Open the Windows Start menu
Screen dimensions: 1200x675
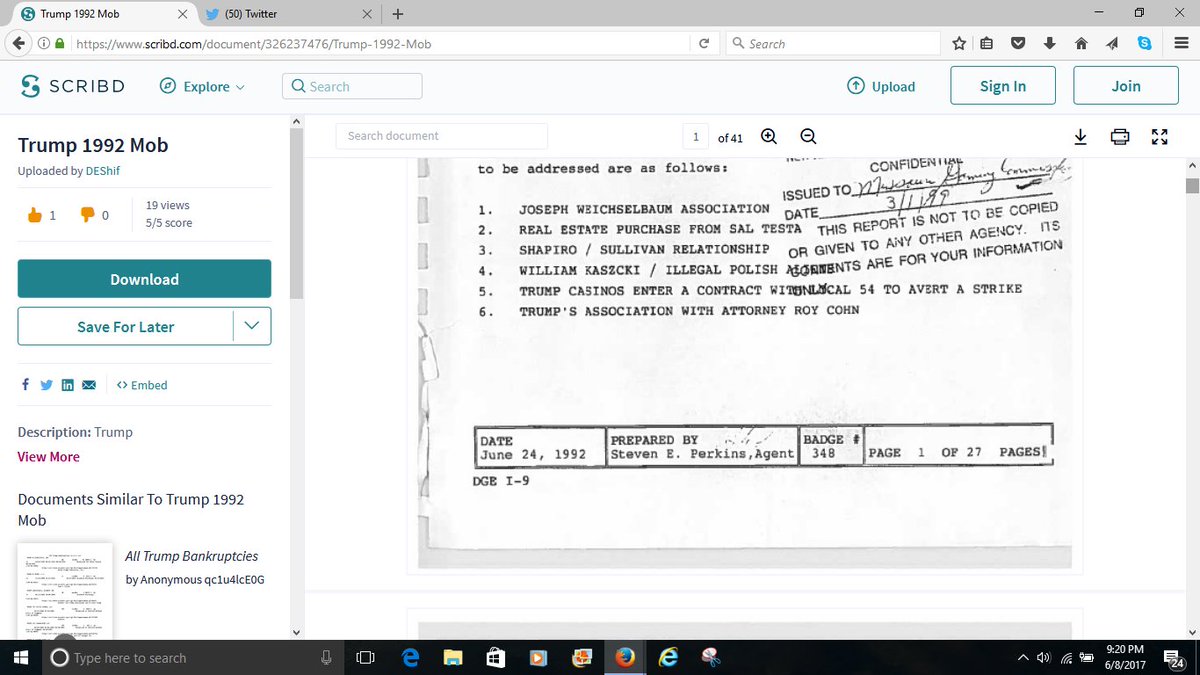pos(20,657)
